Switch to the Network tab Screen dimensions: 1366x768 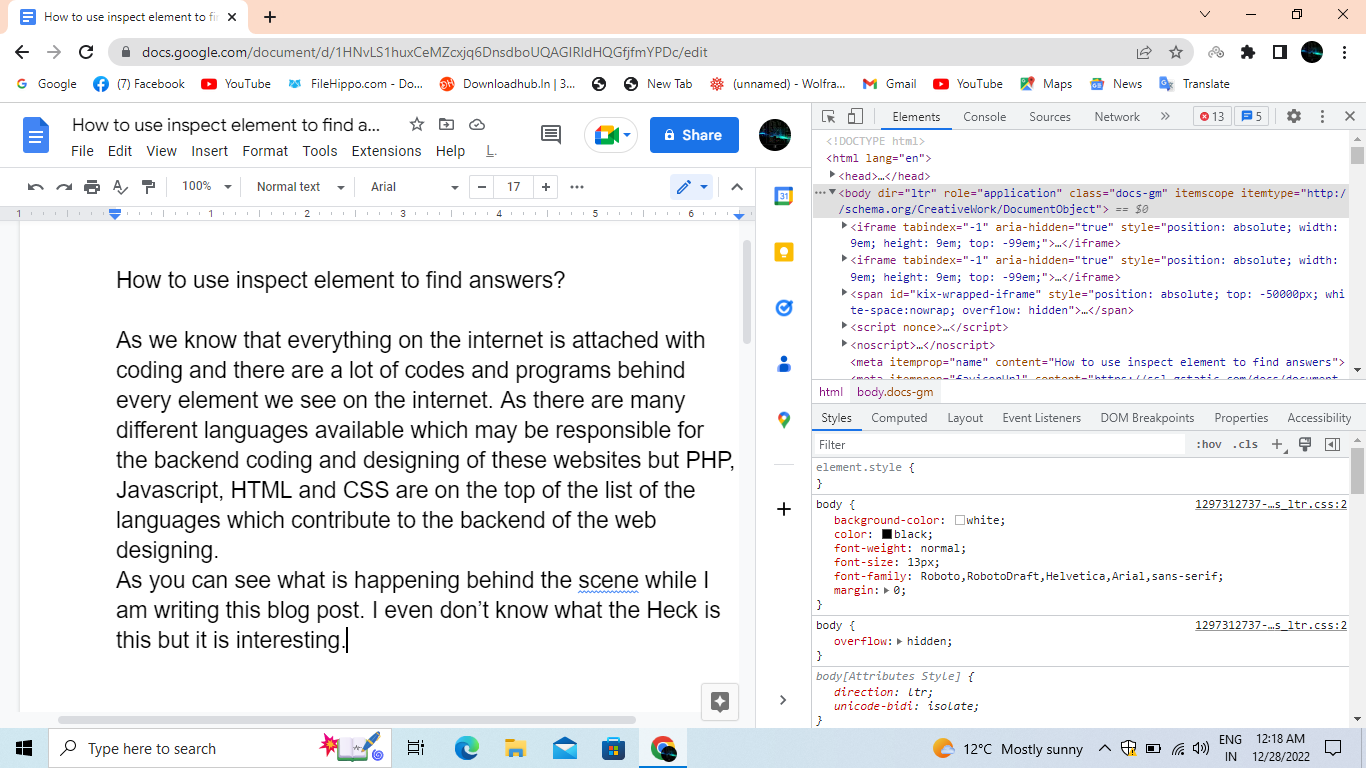point(1117,117)
